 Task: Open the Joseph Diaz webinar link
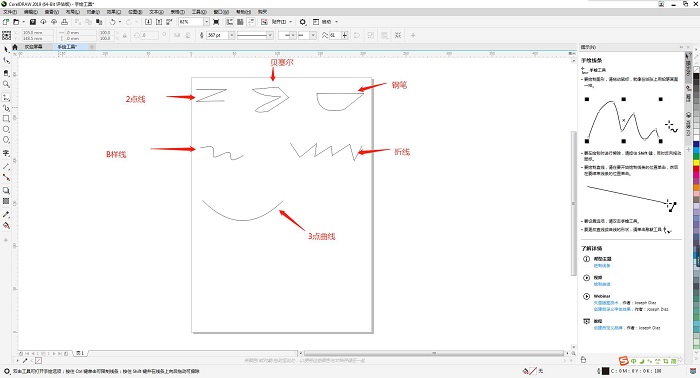[606, 303]
